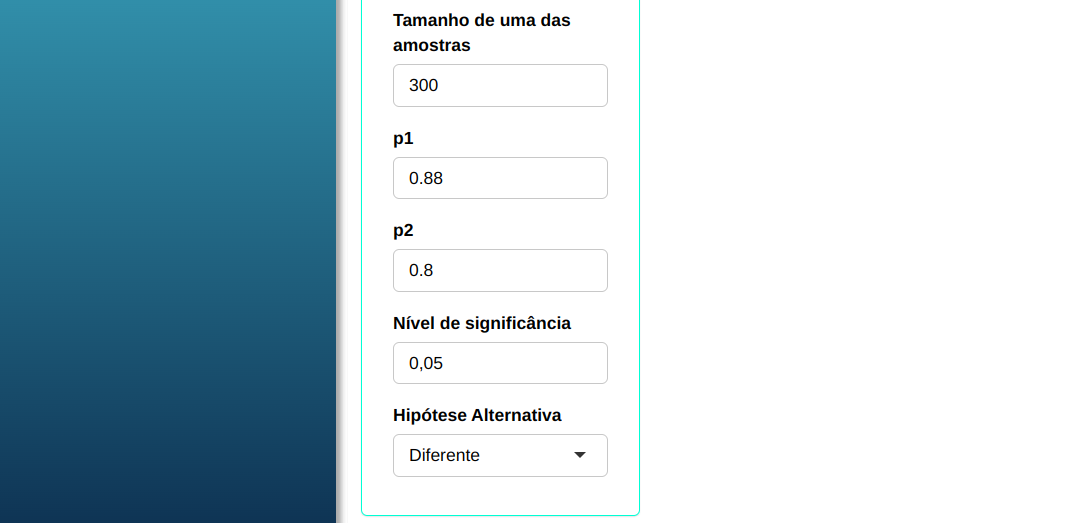Focus the sample size field showing 300

click(500, 86)
